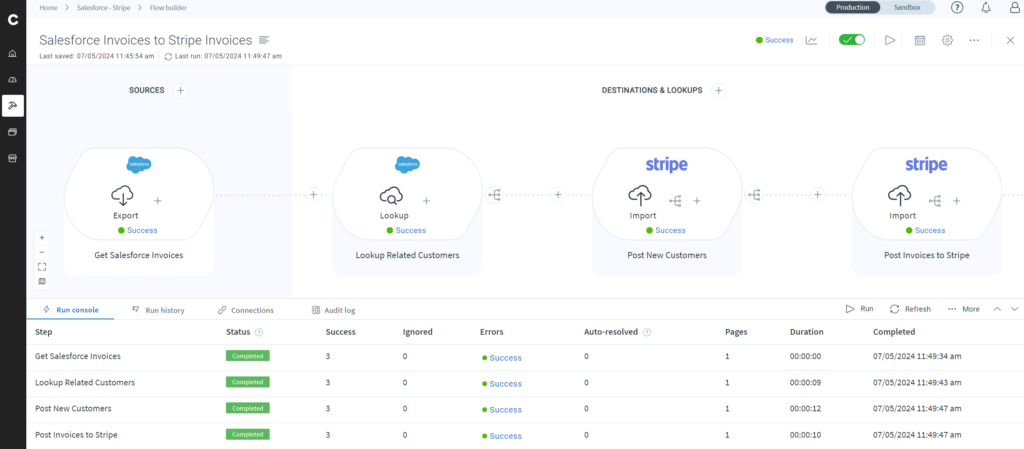Open the Celigo logo home icon
This screenshot has height=449, width=1024.
(12, 20)
